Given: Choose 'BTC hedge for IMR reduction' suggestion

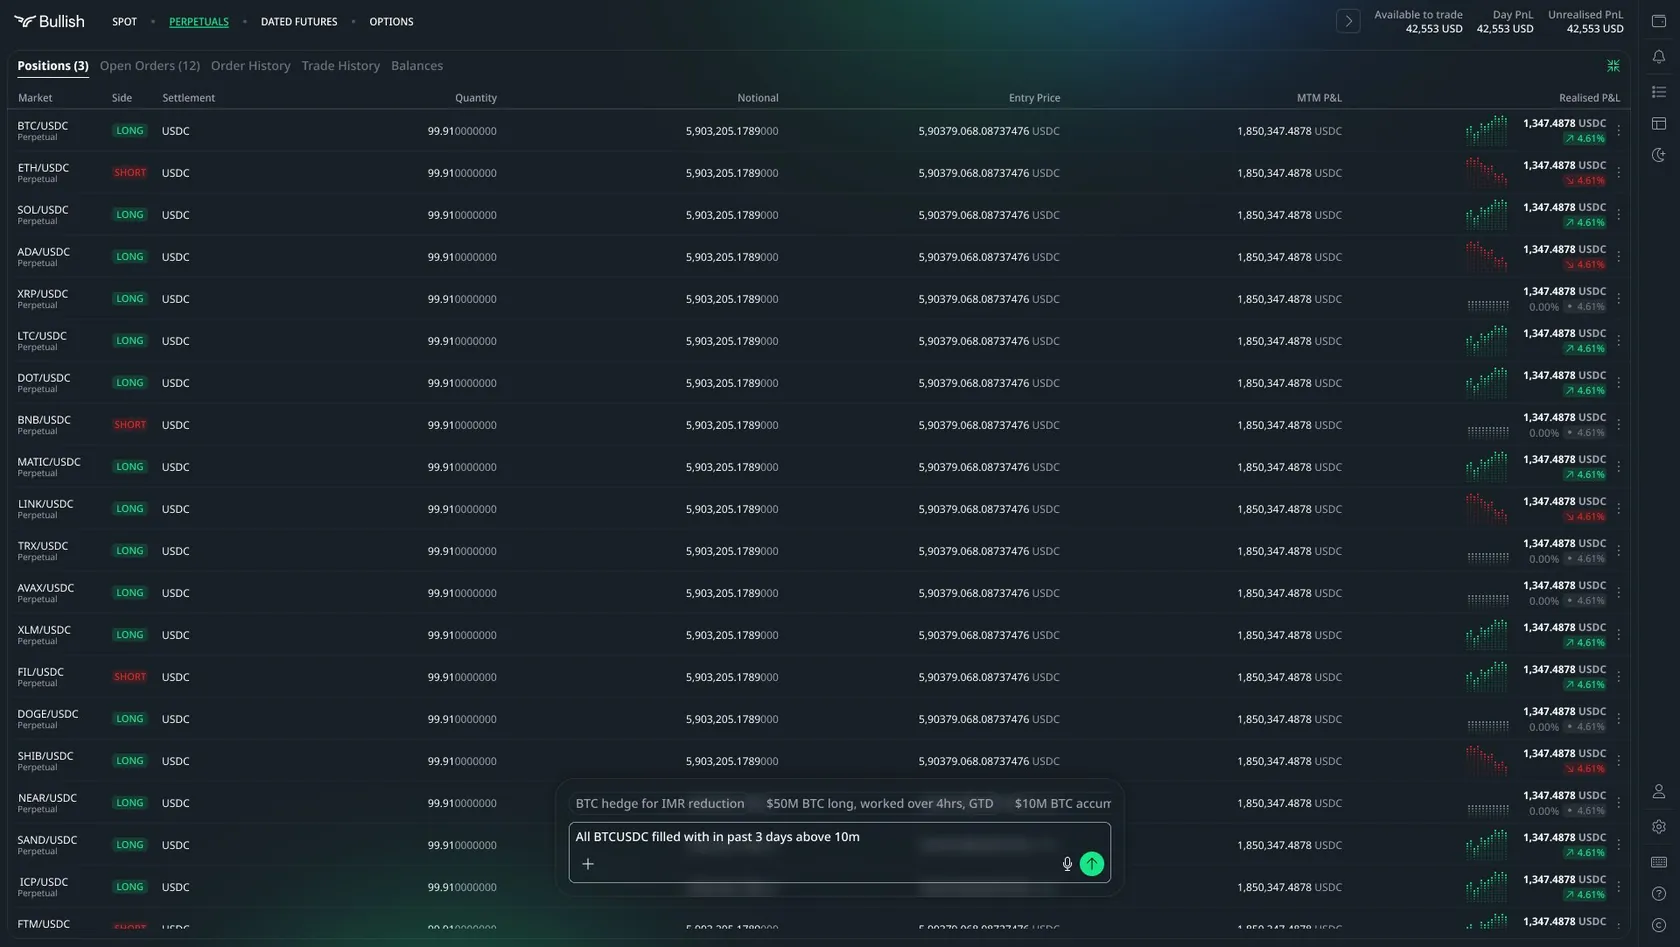Looking at the screenshot, I should [x=660, y=804].
